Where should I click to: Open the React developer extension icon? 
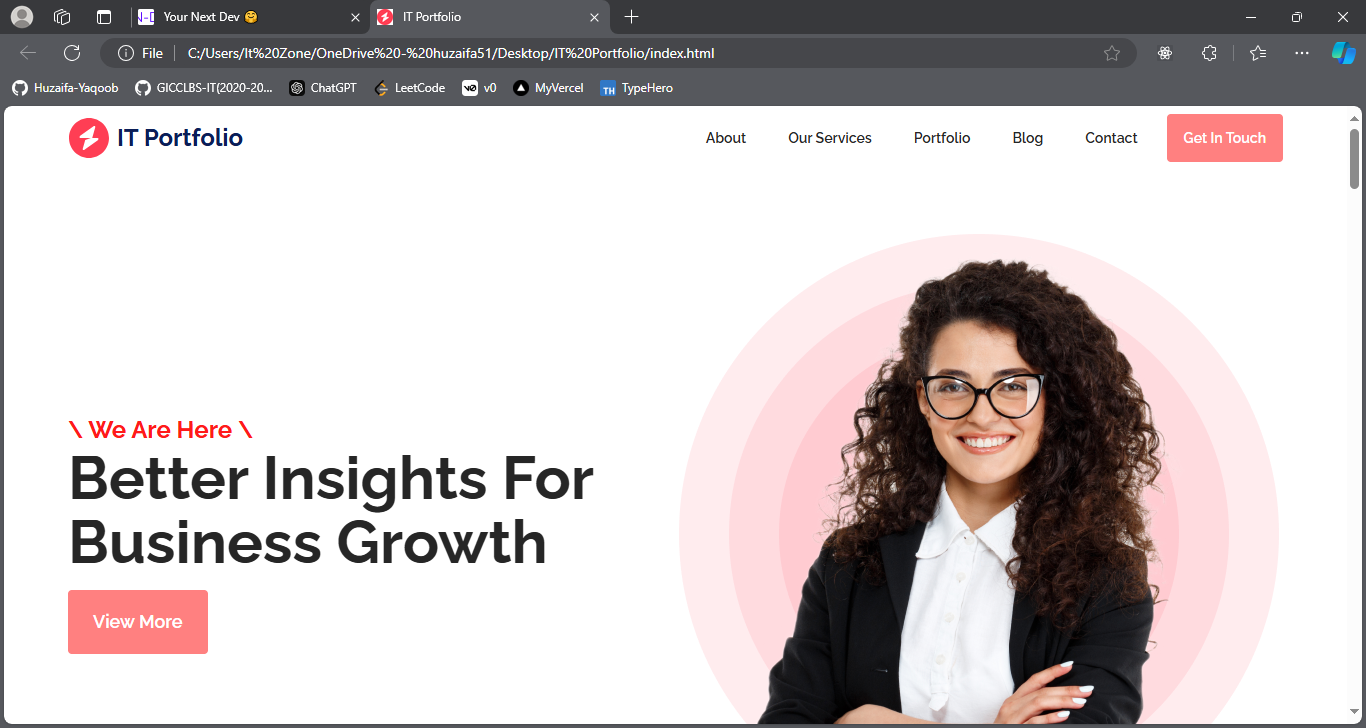1165,53
